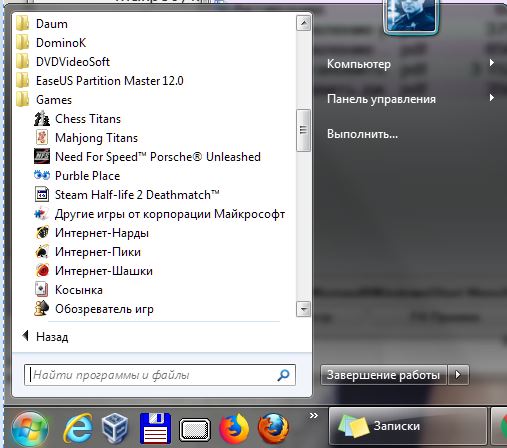
Task: Click the search magnifier icon
Action: 283,375
